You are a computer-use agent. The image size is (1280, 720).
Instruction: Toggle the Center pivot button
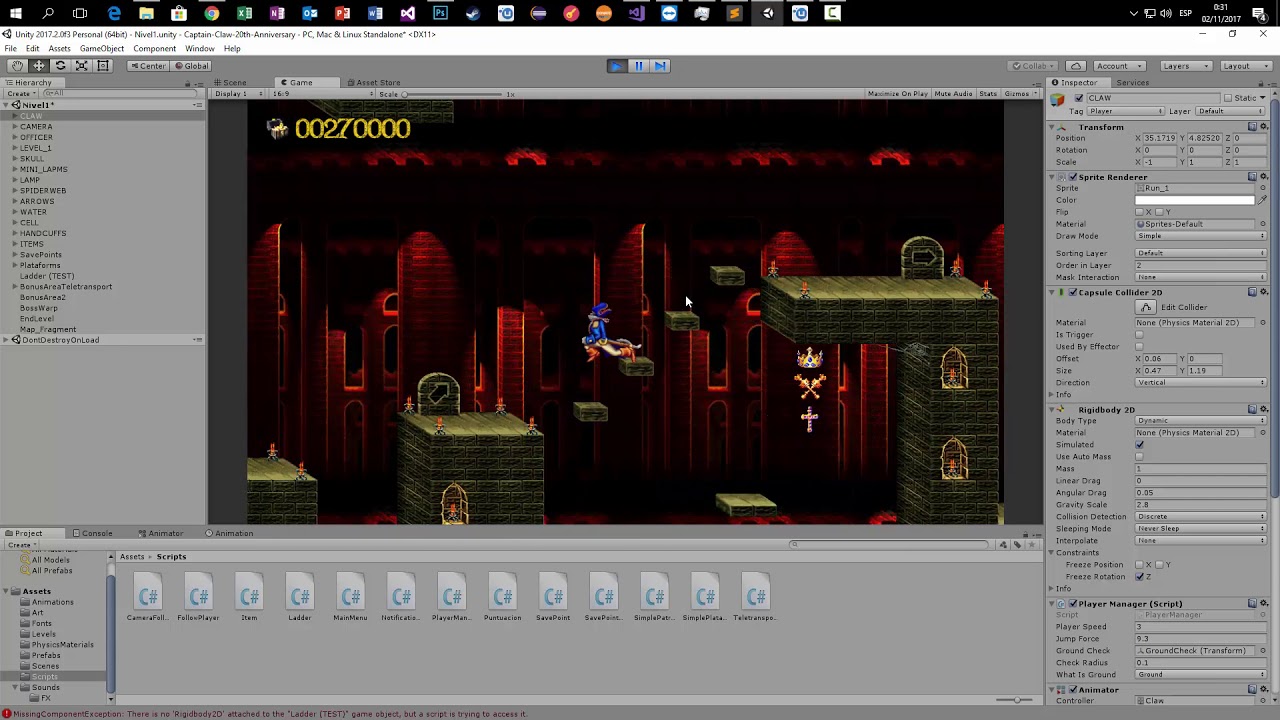(148, 66)
